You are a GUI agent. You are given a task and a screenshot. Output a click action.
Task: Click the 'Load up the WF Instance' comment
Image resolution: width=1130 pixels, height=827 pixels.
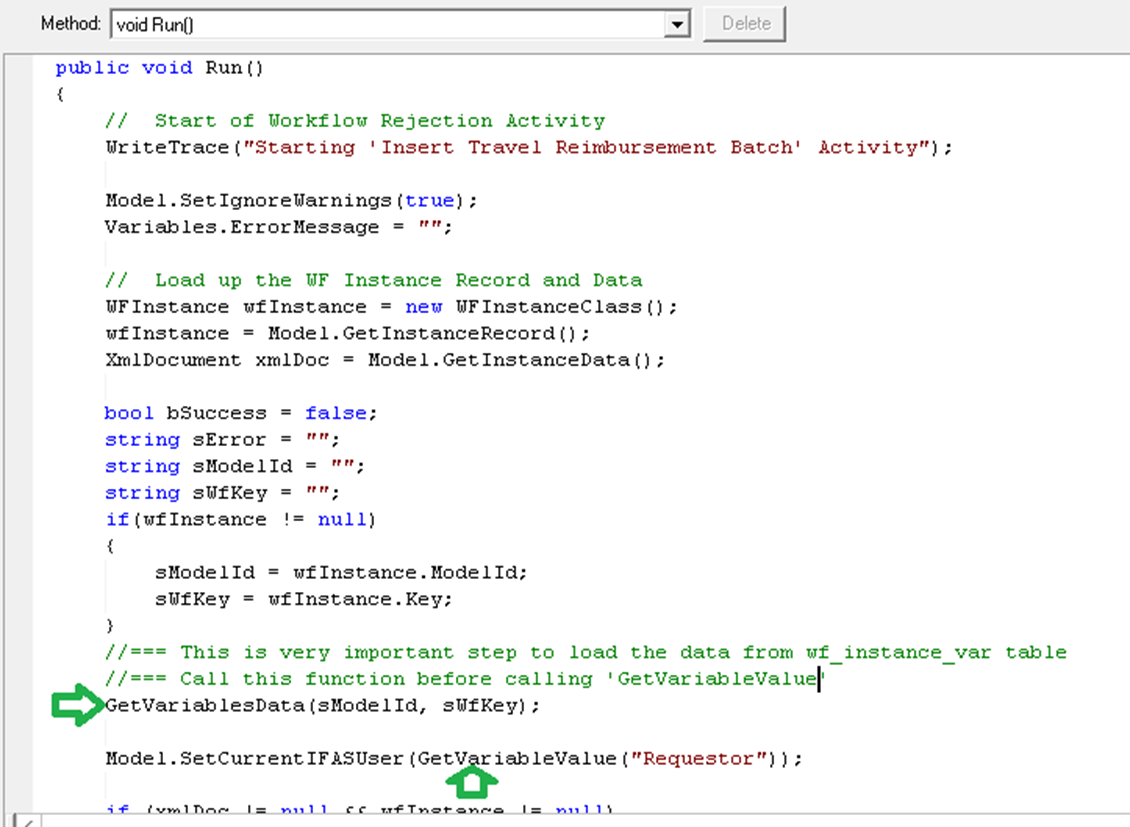pyautogui.click(x=398, y=280)
